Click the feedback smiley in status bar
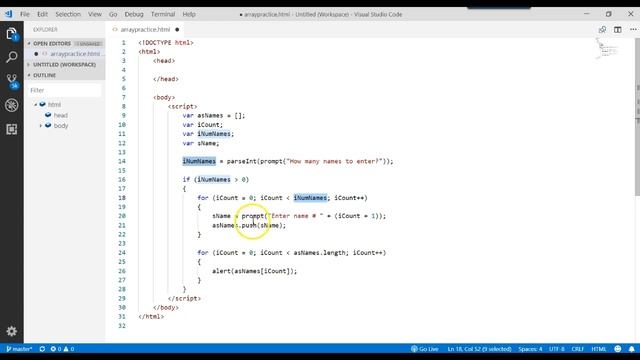 (618, 349)
